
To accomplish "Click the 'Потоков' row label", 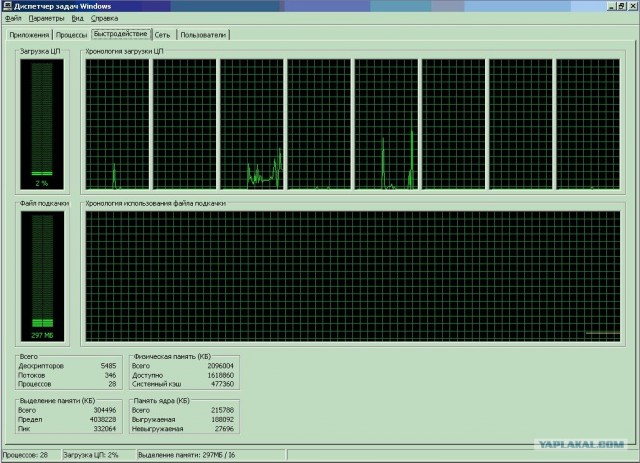I will [31, 375].
